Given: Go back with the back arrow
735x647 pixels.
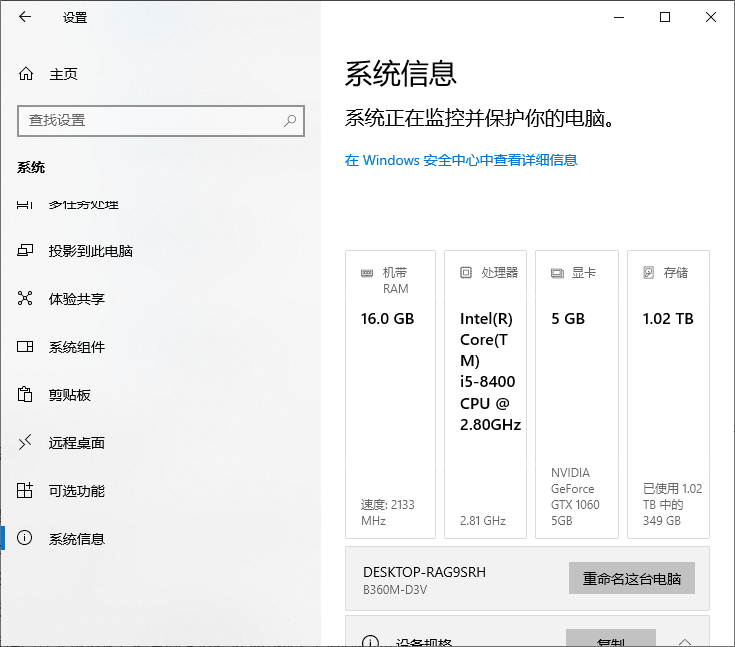Looking at the screenshot, I should click(x=25, y=17).
